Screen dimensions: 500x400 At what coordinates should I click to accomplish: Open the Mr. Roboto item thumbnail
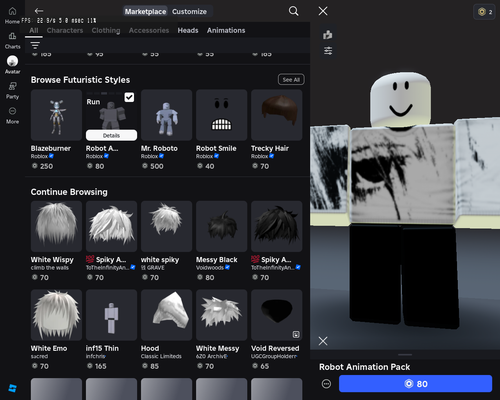(166, 115)
